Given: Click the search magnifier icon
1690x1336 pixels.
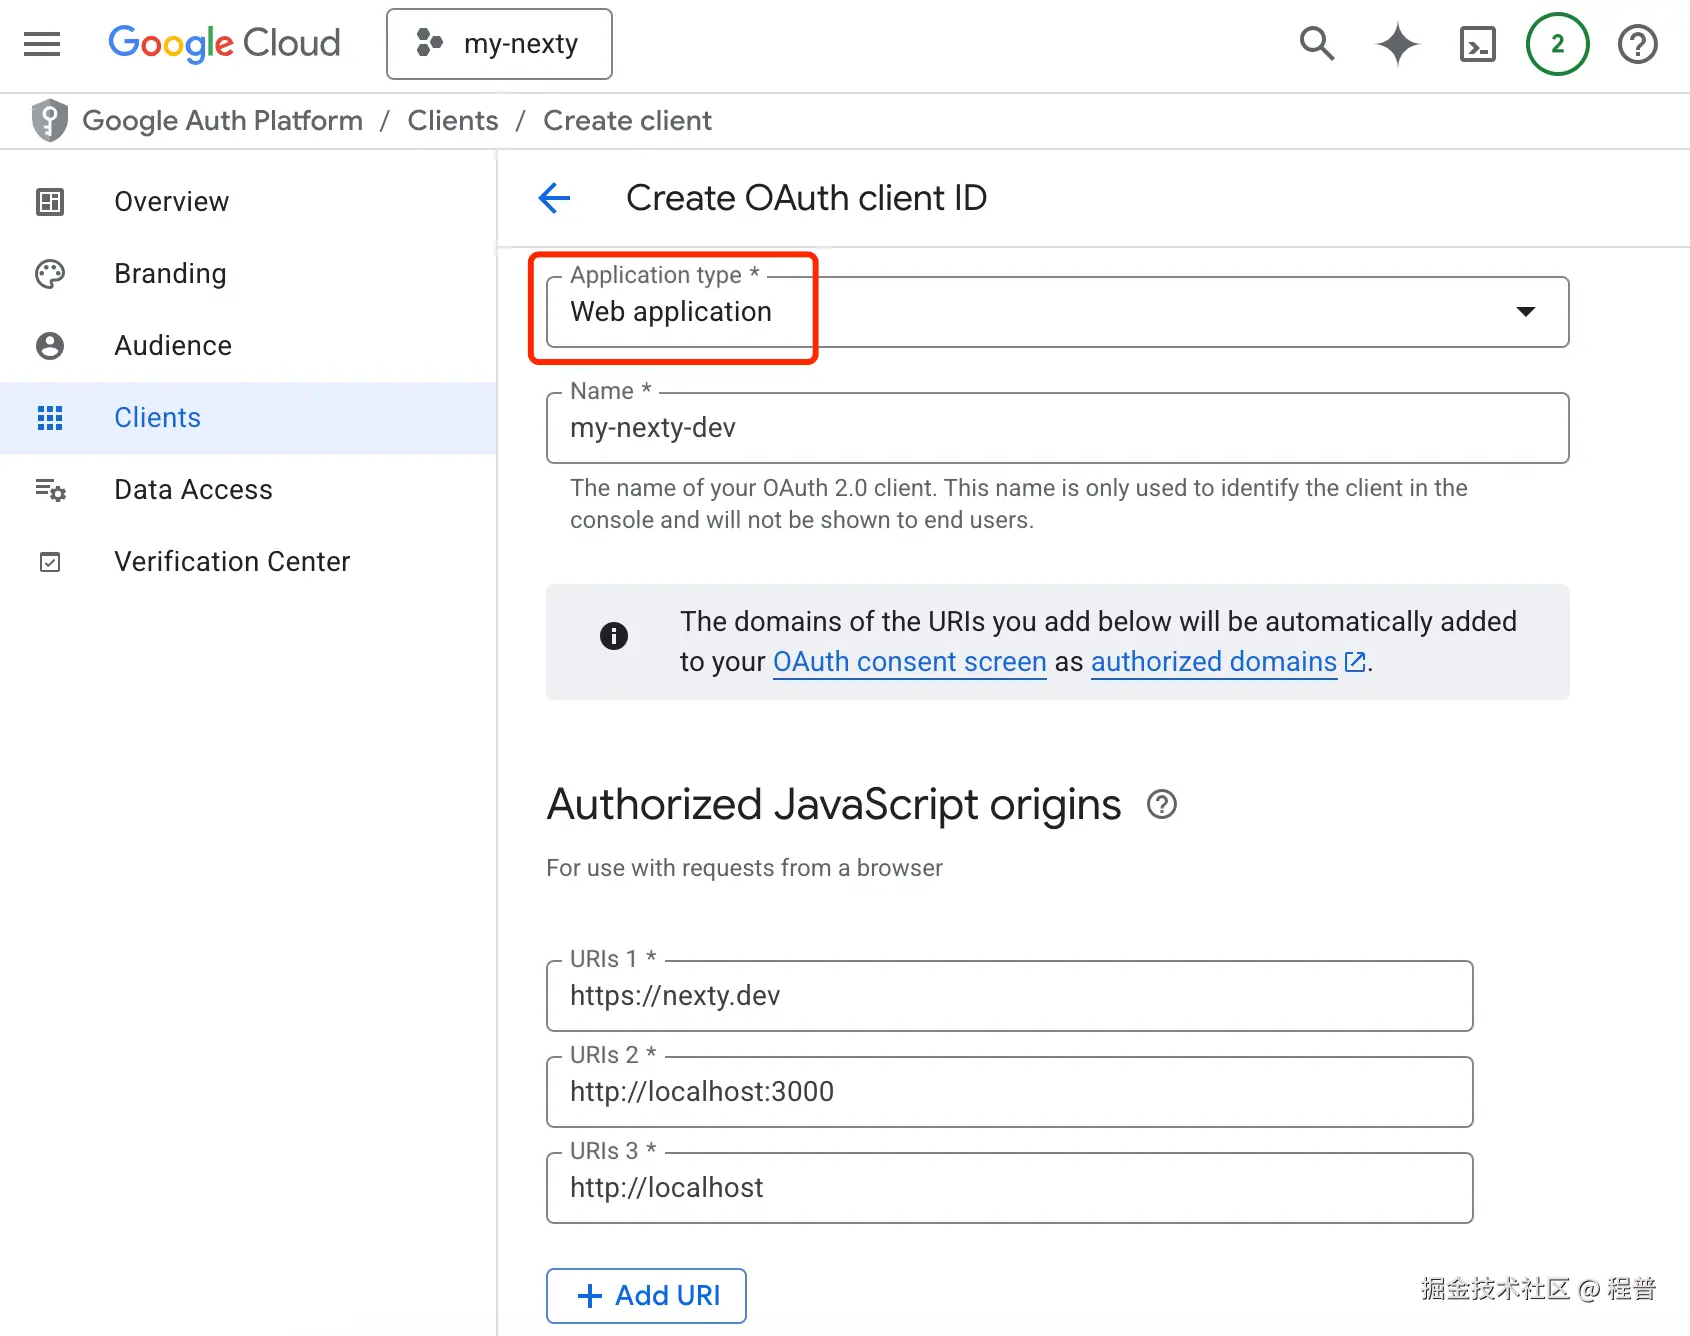Looking at the screenshot, I should [x=1317, y=44].
